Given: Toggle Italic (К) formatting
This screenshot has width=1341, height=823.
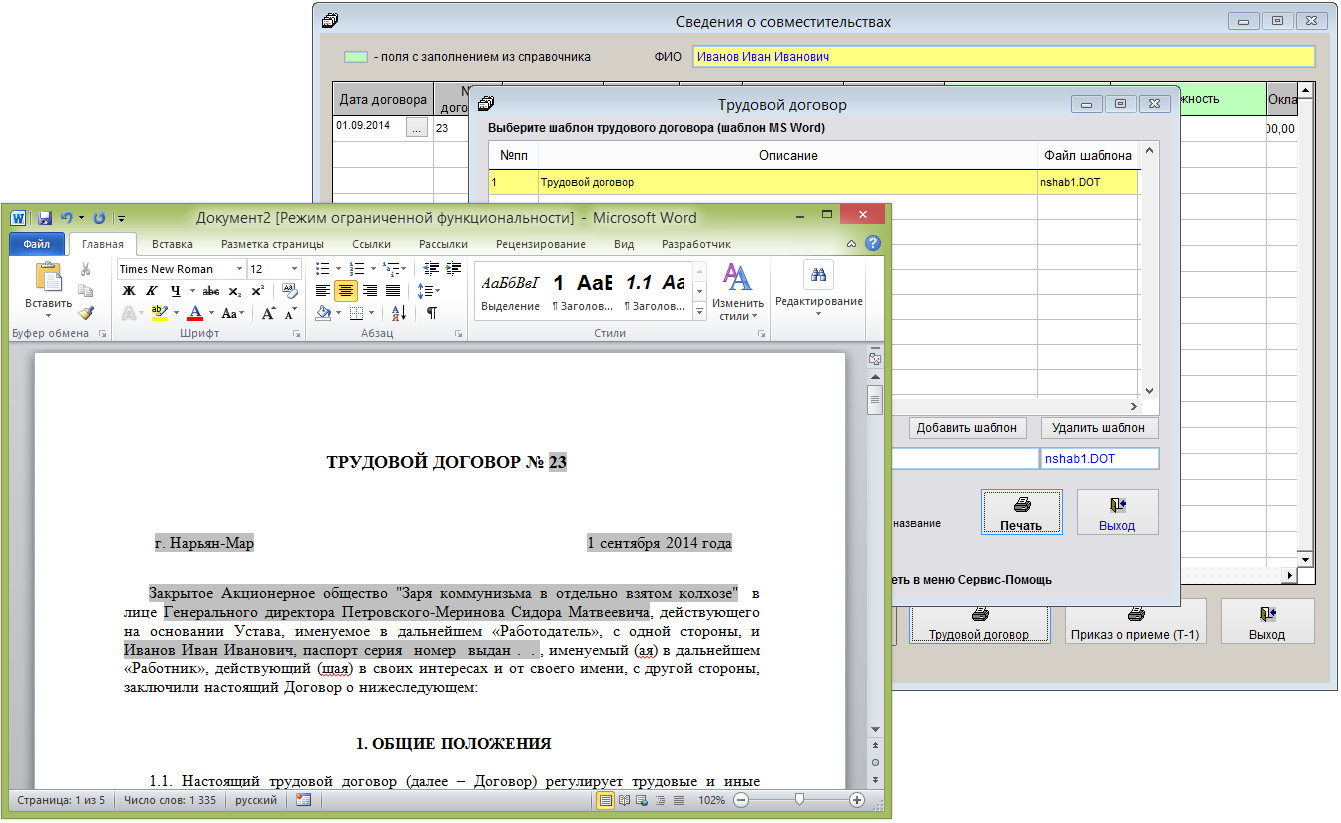Looking at the screenshot, I should coord(152,291).
